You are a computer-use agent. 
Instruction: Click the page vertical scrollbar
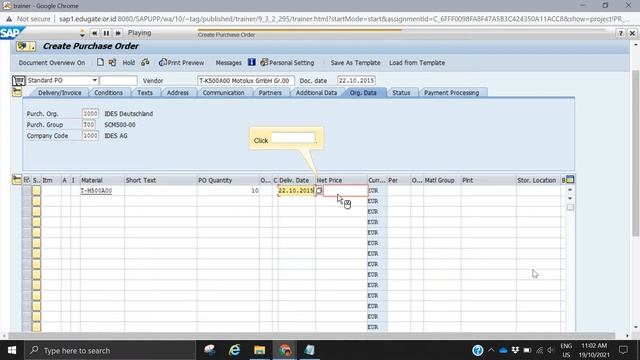point(636,153)
